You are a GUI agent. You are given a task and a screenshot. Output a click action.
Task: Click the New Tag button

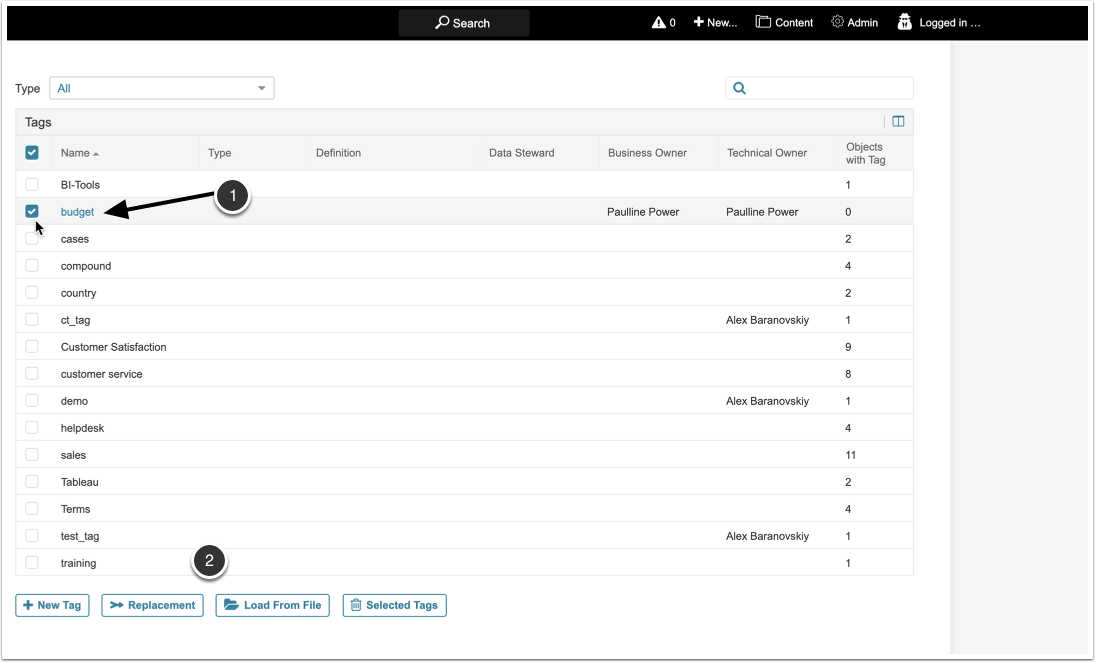pos(52,605)
